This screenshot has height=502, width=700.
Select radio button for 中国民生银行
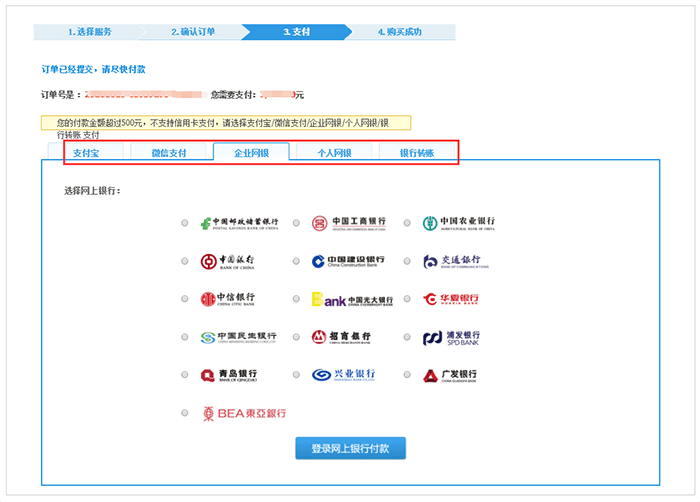click(x=184, y=337)
